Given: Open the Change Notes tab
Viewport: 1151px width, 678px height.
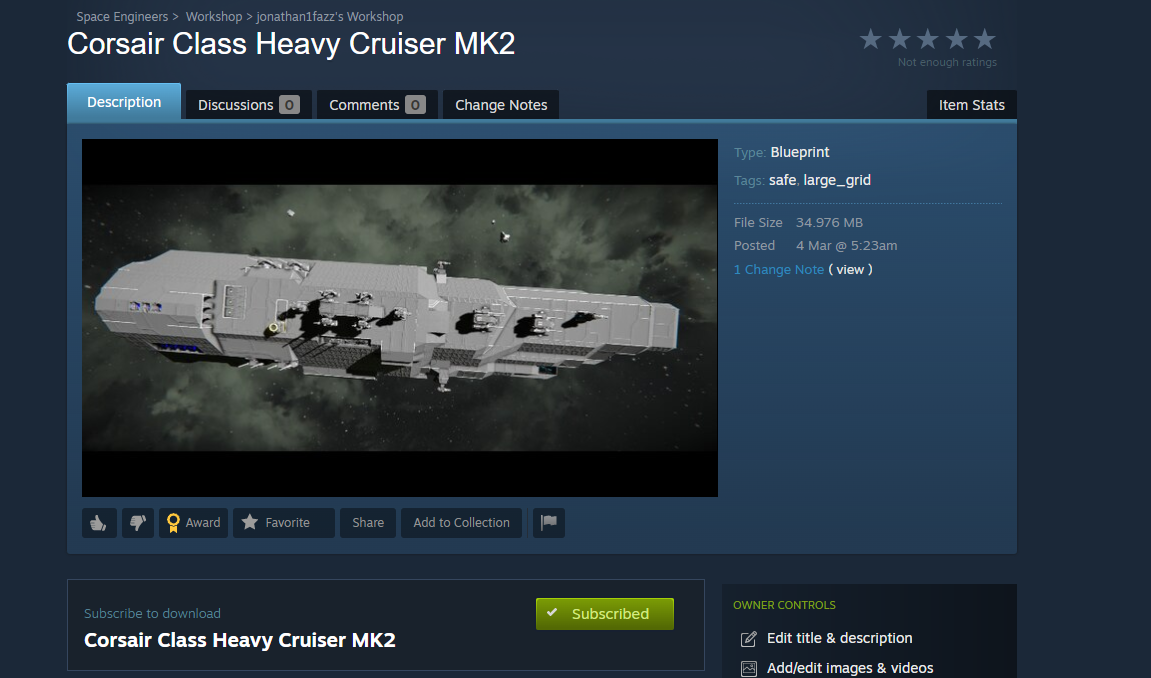Looking at the screenshot, I should pyautogui.click(x=501, y=105).
